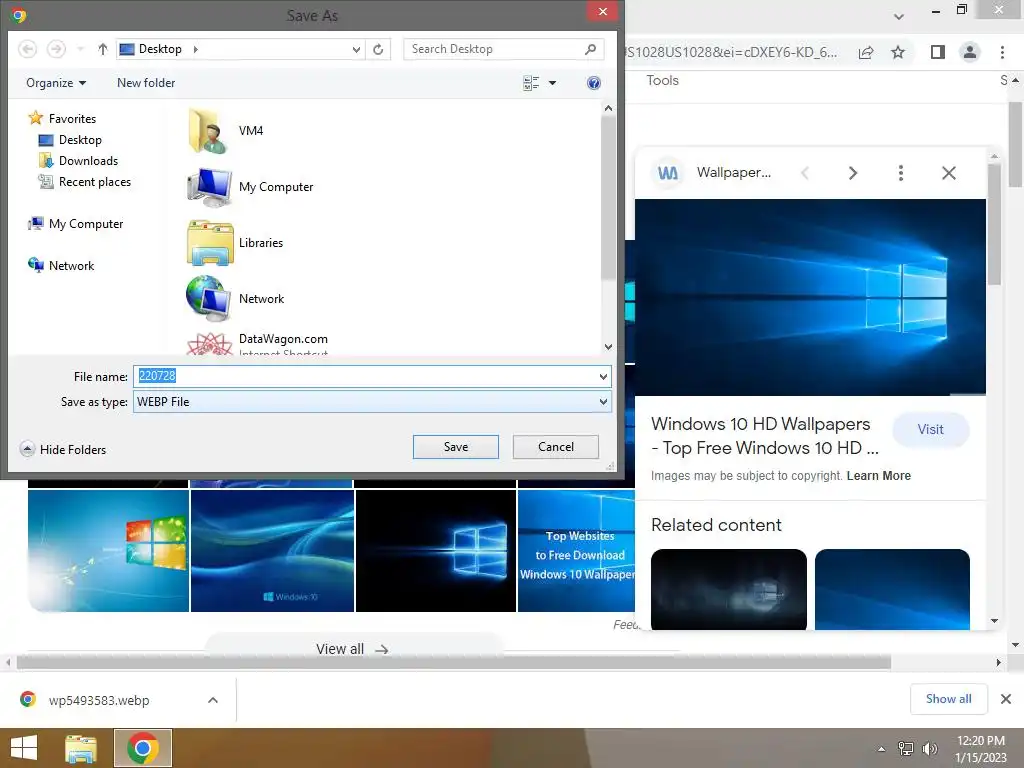Open File Explorer from taskbar
1024x768 pixels.
[x=81, y=748]
